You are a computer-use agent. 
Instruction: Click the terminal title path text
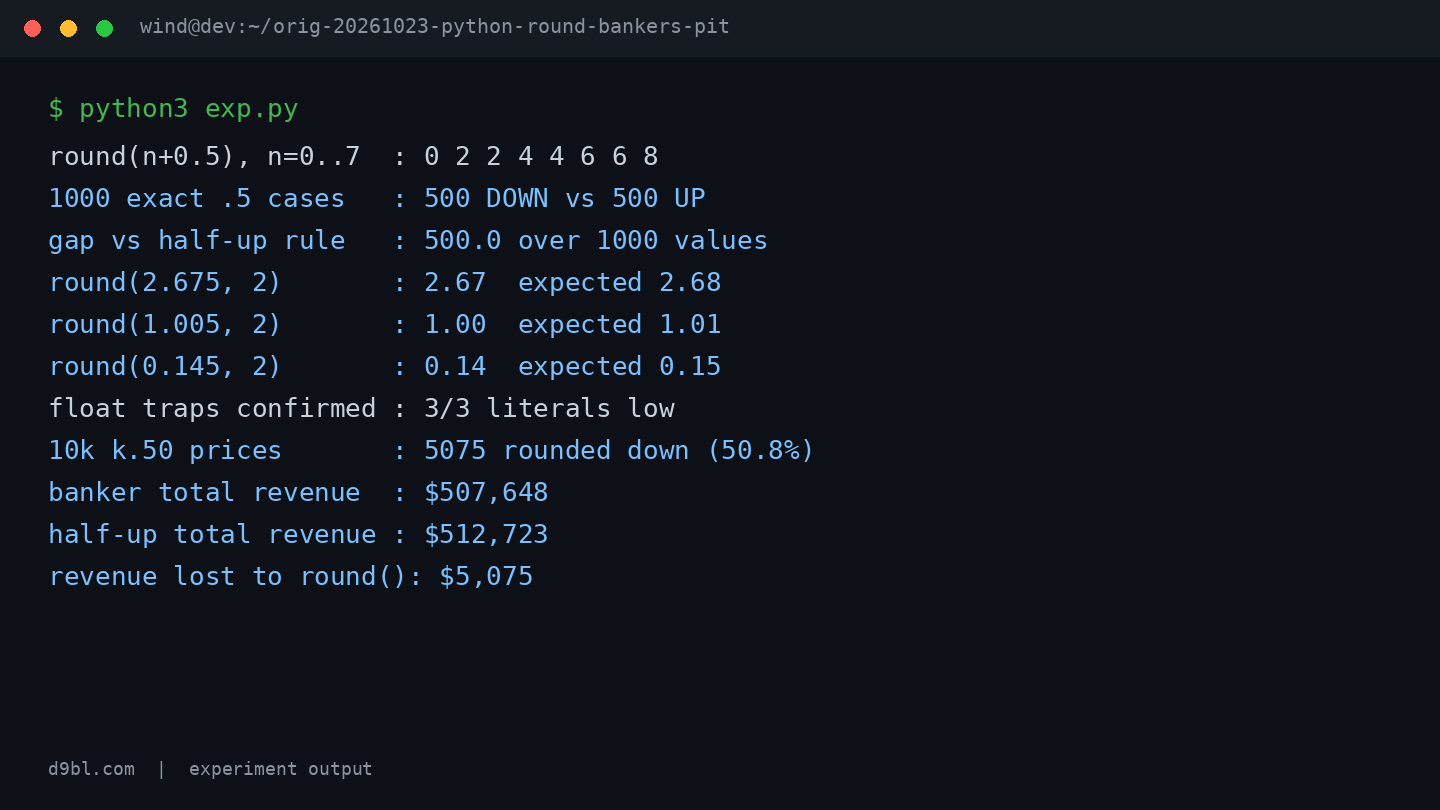pos(435,27)
